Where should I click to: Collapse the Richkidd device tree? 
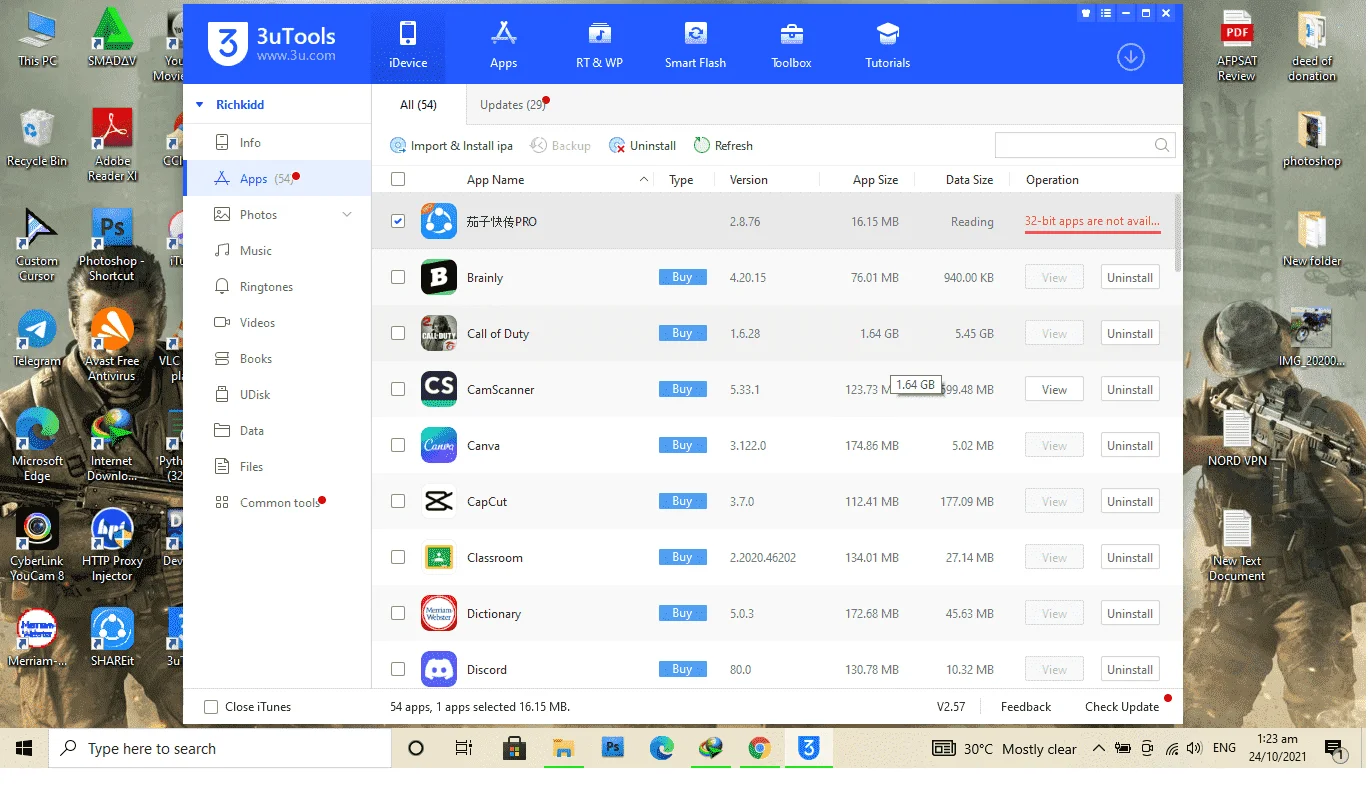click(x=199, y=104)
